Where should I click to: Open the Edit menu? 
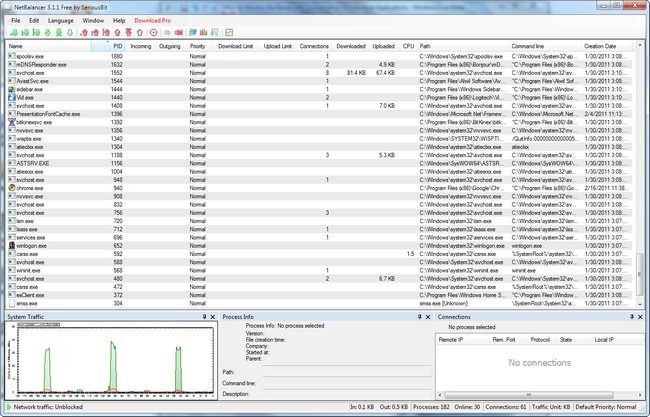[34, 20]
